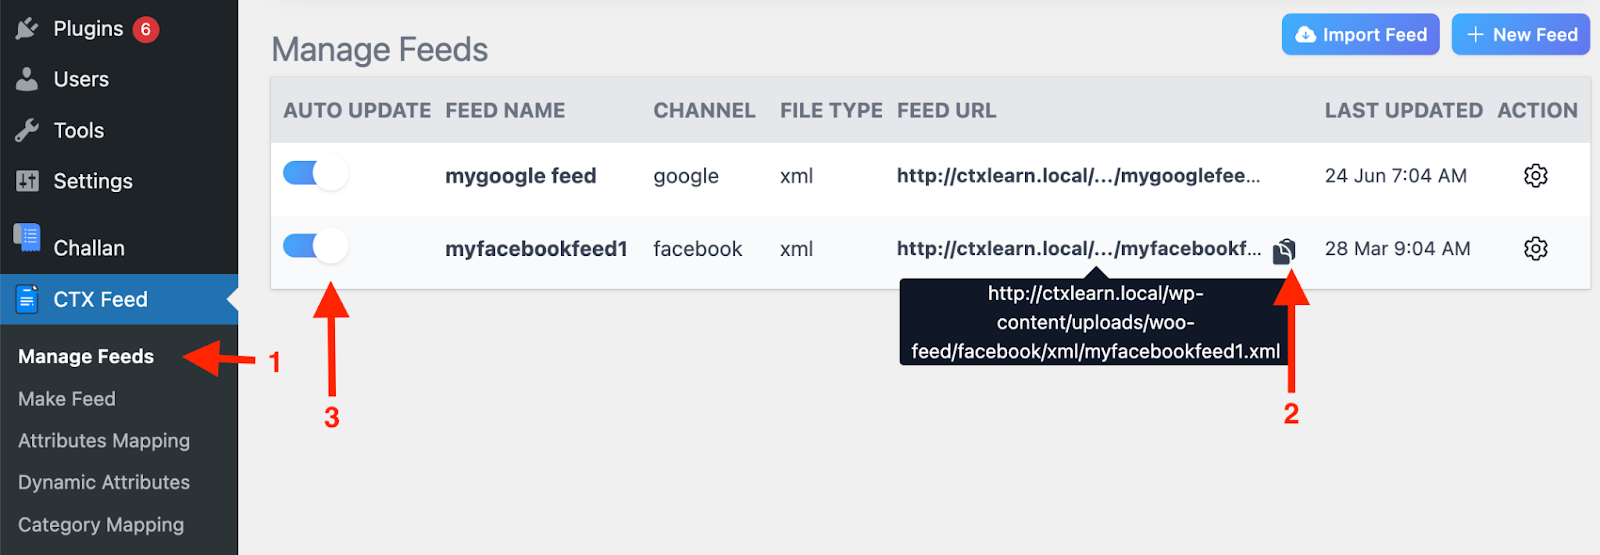Go to Attributes Mapping page
This screenshot has height=555, width=1600.
(104, 441)
